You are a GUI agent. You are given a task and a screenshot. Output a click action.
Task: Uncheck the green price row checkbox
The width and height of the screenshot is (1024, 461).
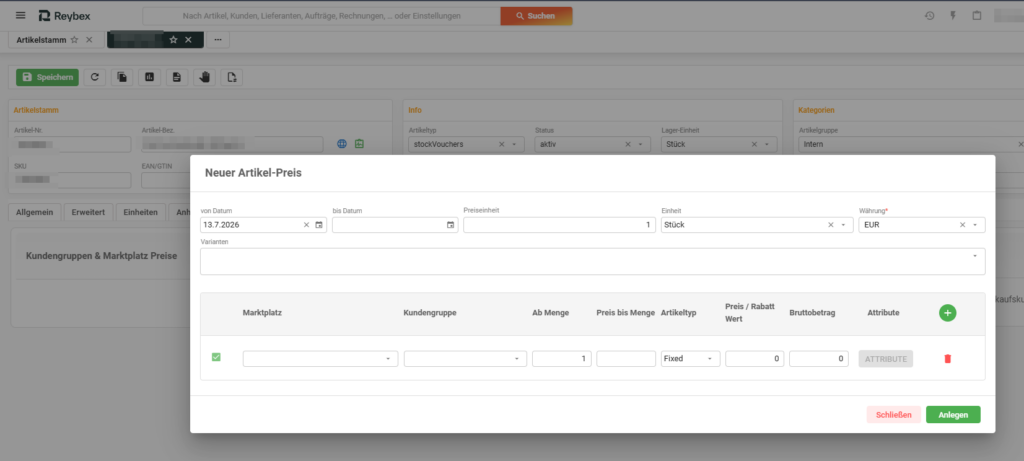[216, 357]
